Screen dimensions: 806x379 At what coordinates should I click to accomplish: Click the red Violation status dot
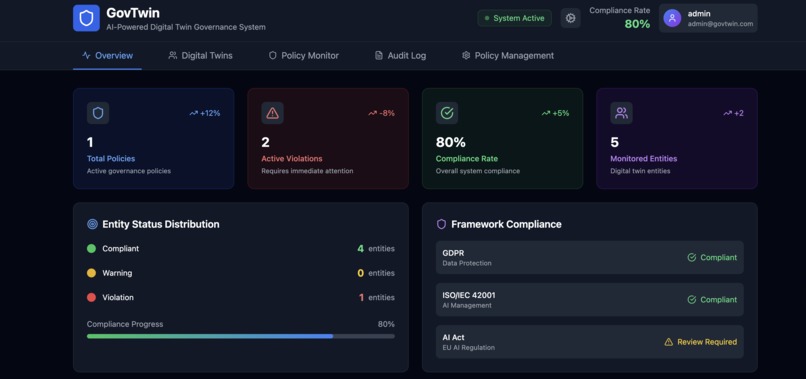(91, 297)
